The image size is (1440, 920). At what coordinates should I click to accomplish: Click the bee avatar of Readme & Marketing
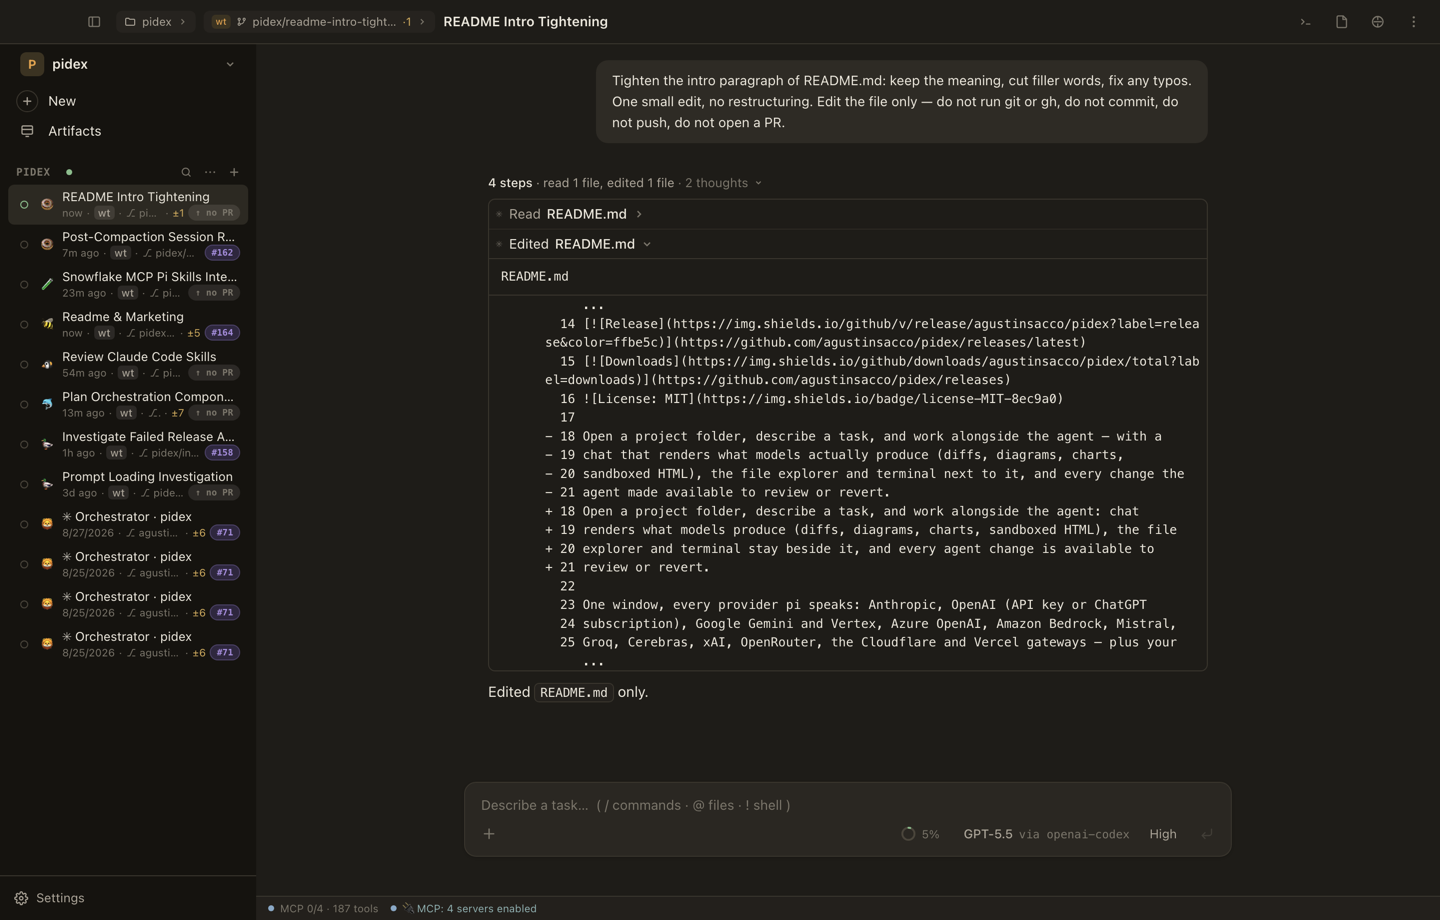click(x=47, y=324)
